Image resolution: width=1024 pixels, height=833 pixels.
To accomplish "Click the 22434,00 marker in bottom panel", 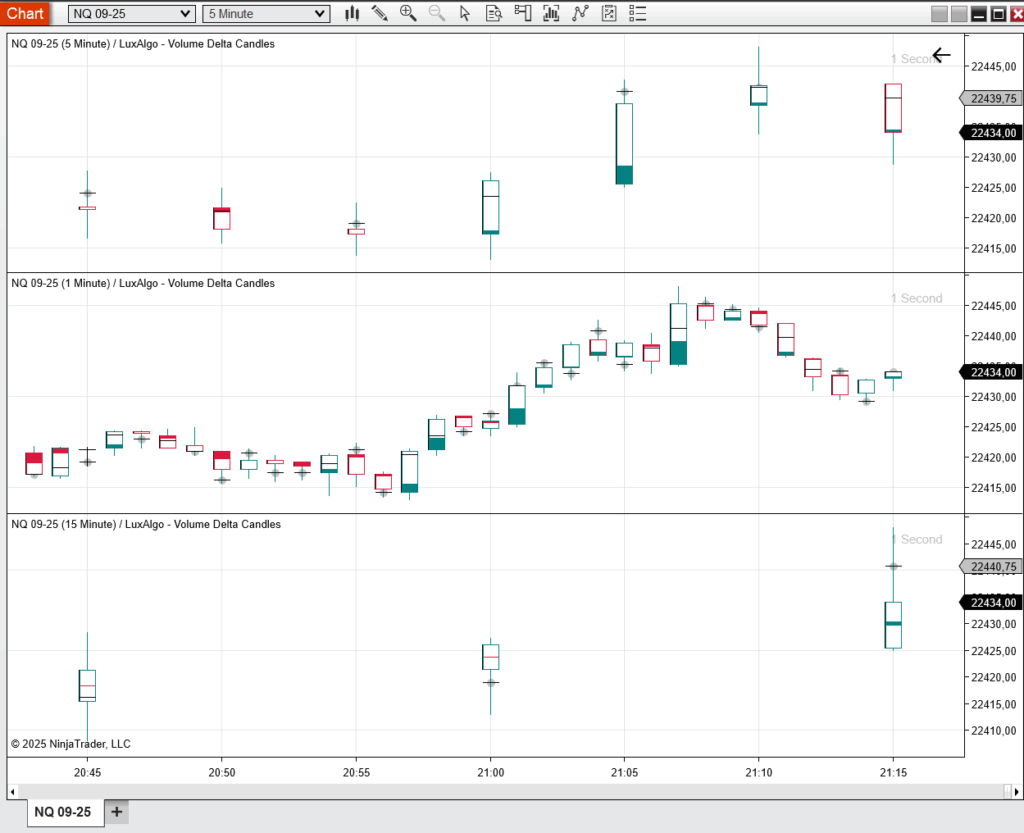I will (x=991, y=602).
